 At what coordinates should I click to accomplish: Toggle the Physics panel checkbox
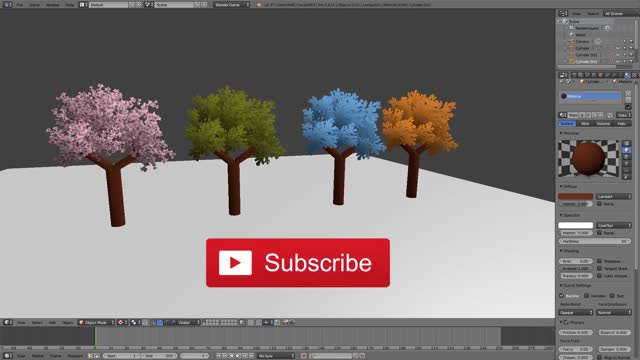(566, 322)
